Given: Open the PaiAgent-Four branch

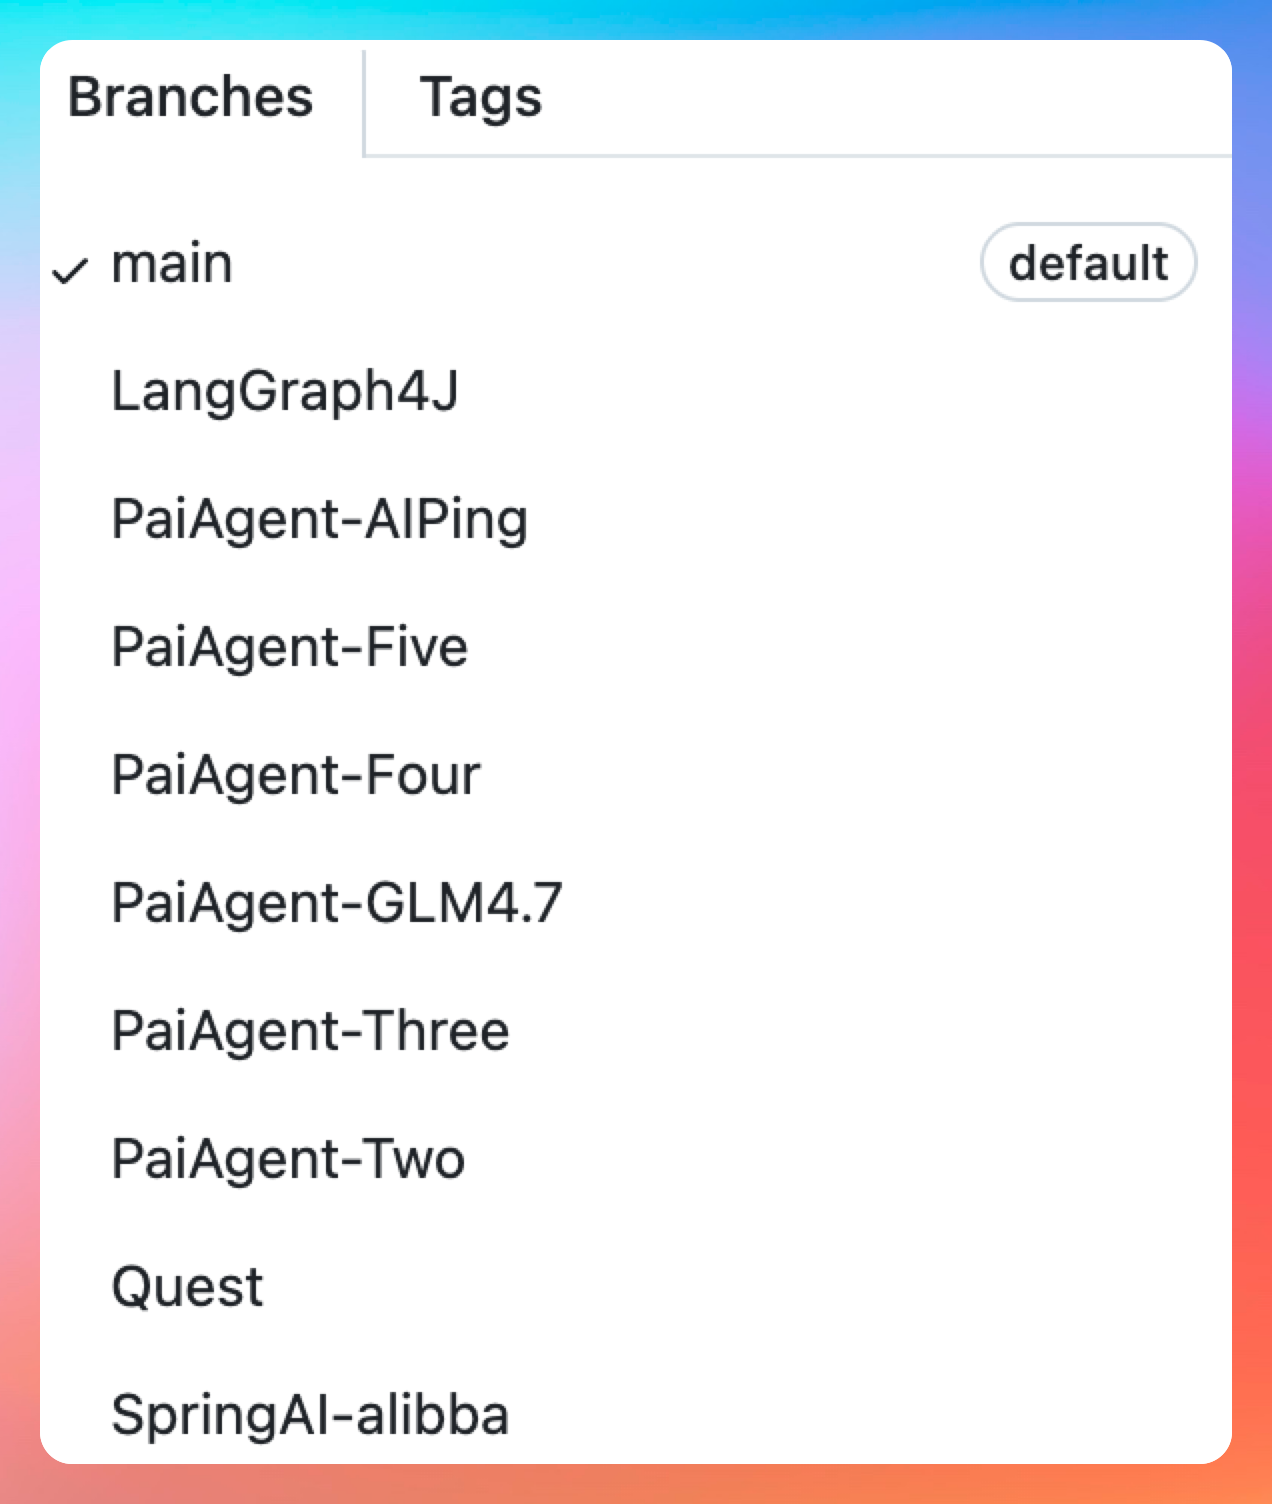Looking at the screenshot, I should pyautogui.click(x=296, y=775).
